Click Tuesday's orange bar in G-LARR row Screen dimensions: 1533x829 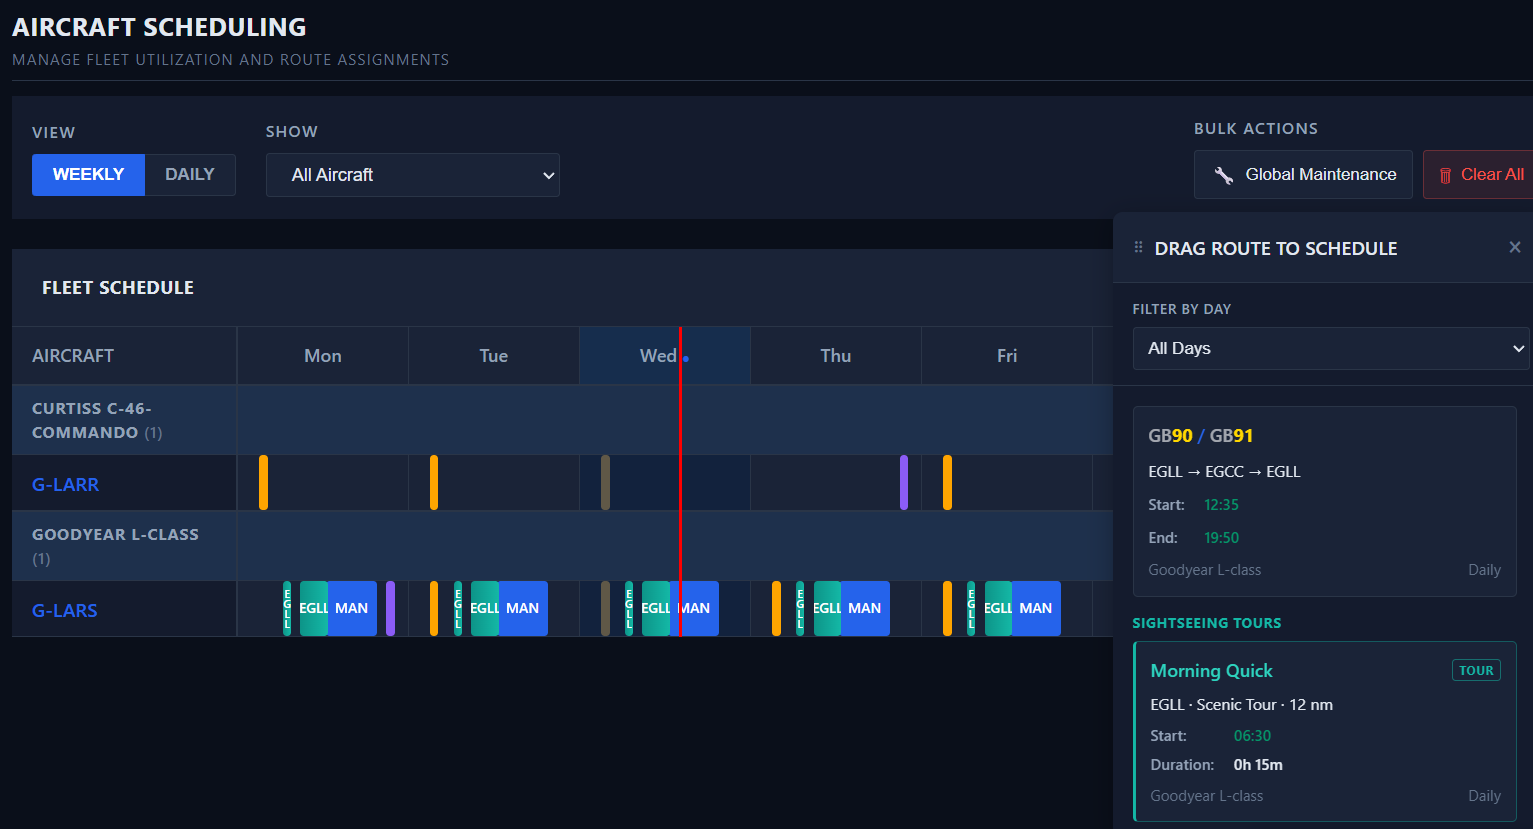434,482
